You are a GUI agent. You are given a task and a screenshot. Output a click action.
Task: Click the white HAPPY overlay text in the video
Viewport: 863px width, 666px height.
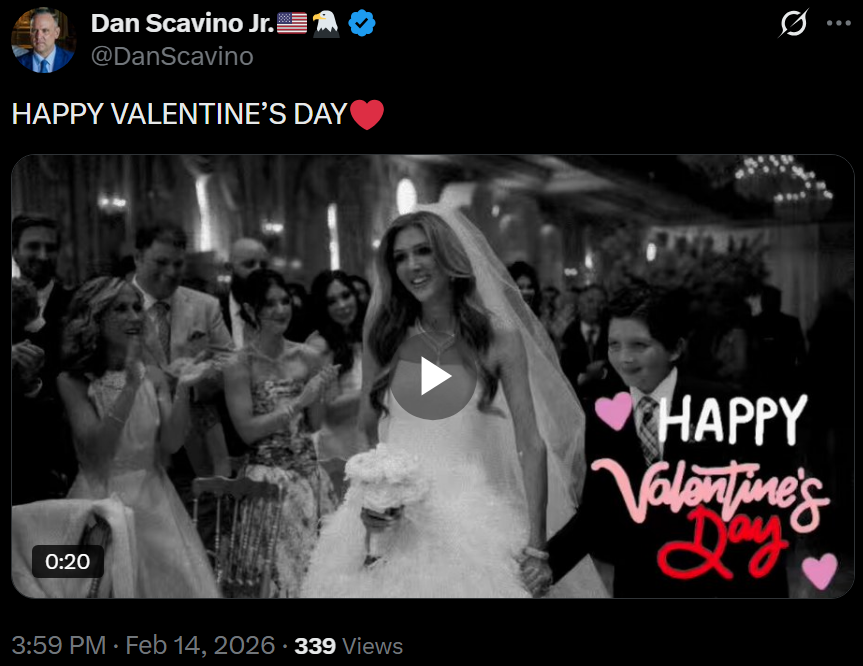[x=733, y=419]
